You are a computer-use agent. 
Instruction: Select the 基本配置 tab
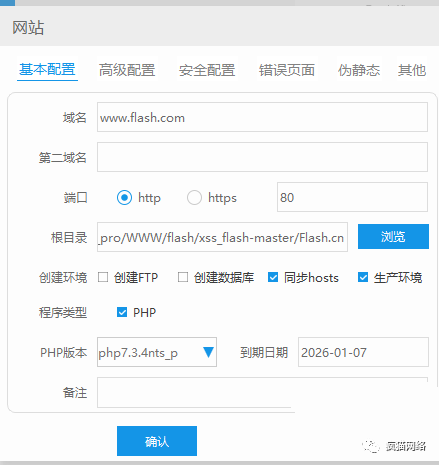point(47,69)
